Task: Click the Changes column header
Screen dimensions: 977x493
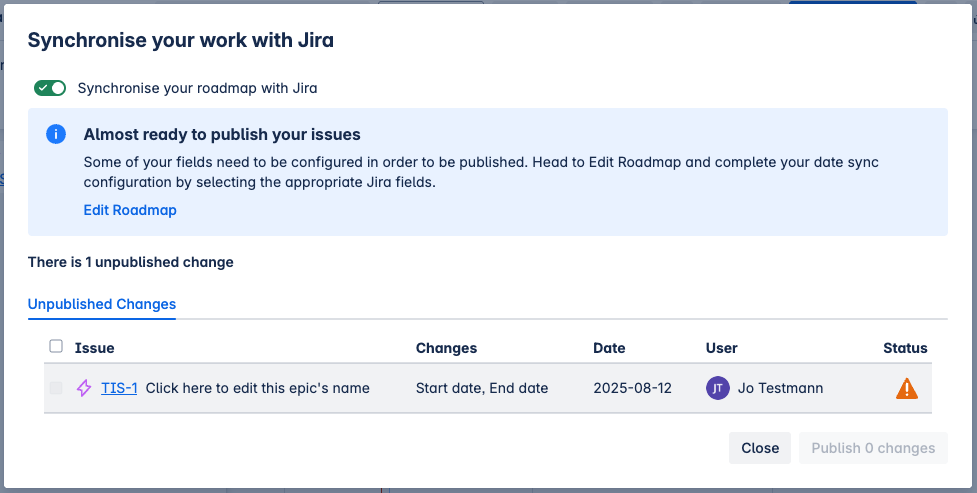Action: coord(446,348)
